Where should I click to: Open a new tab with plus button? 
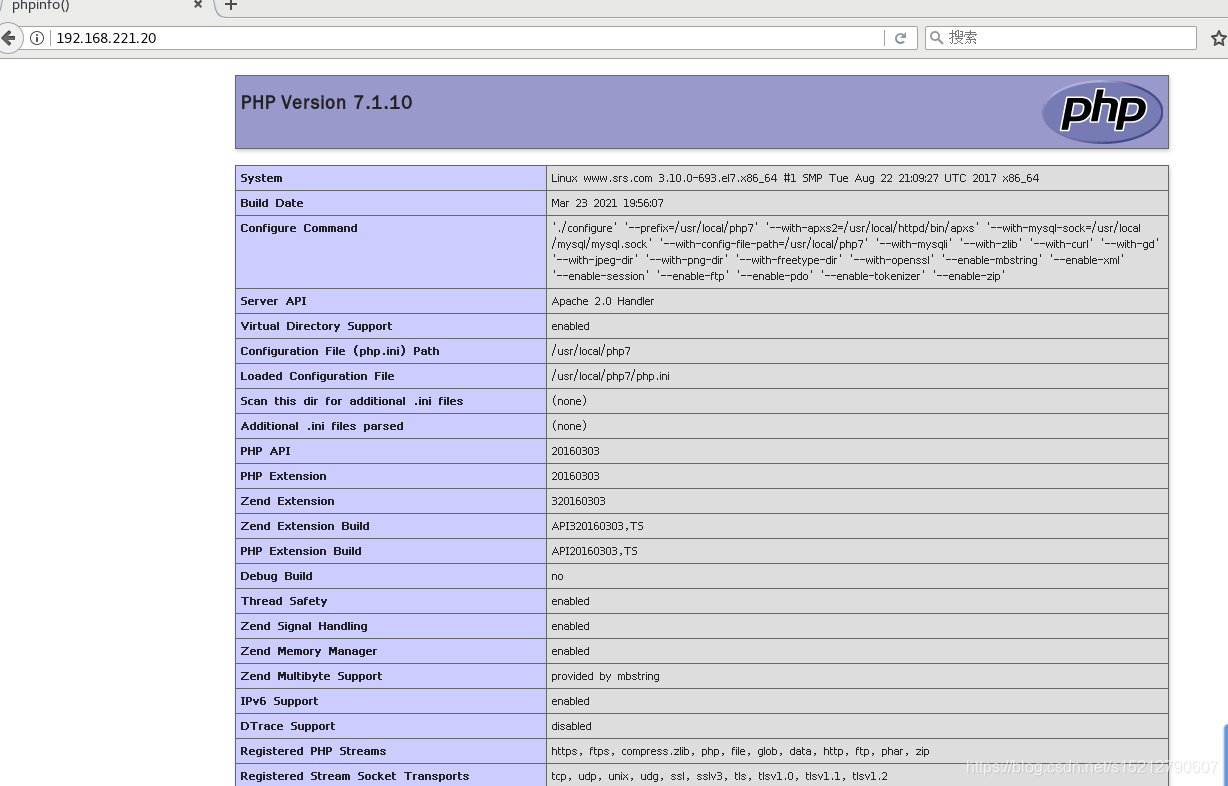point(231,5)
